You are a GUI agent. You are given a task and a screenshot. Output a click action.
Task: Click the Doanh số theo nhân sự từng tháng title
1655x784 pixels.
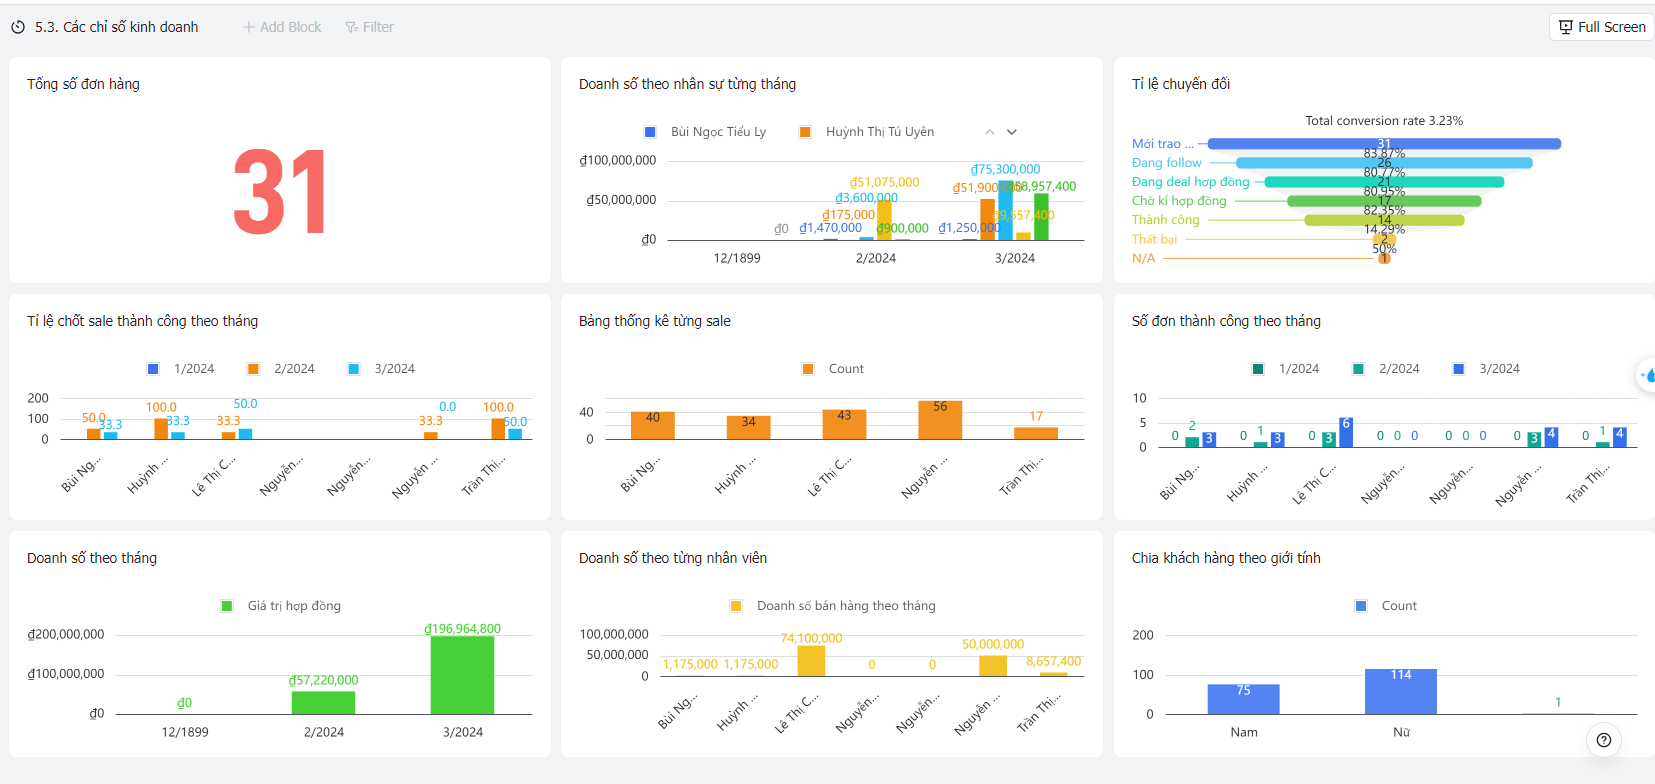687,84
